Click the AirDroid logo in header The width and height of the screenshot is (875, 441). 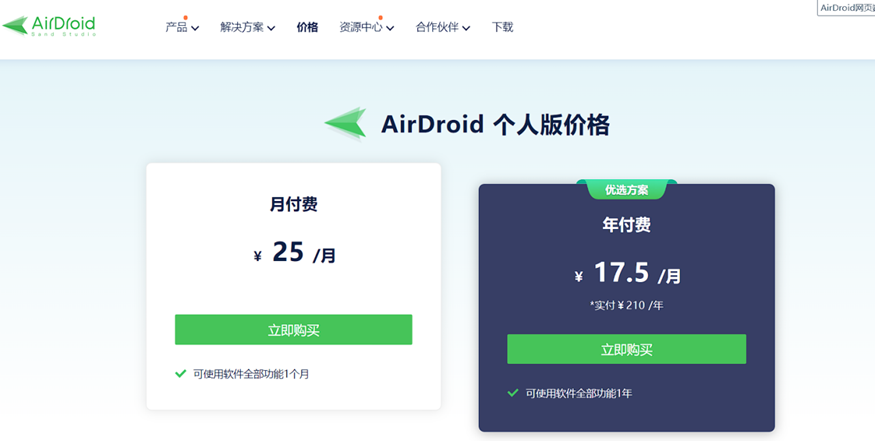[x=49, y=26]
